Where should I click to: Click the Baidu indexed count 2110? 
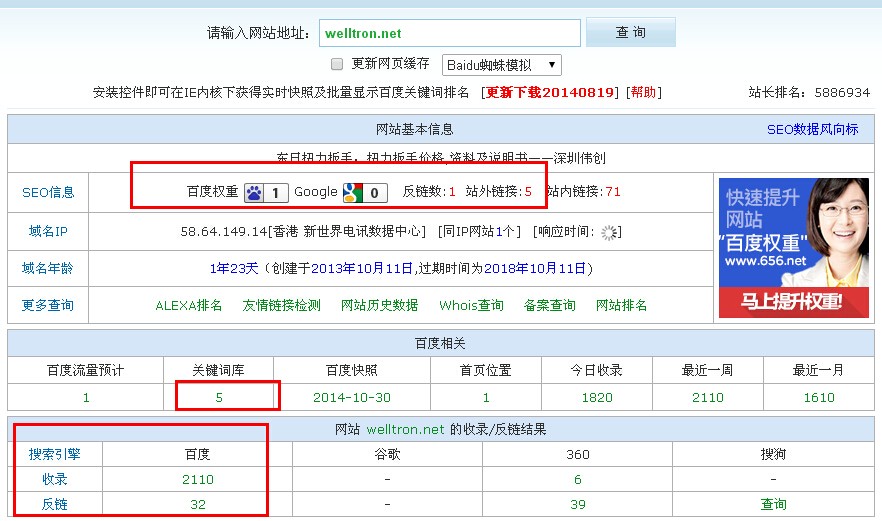(x=197, y=480)
